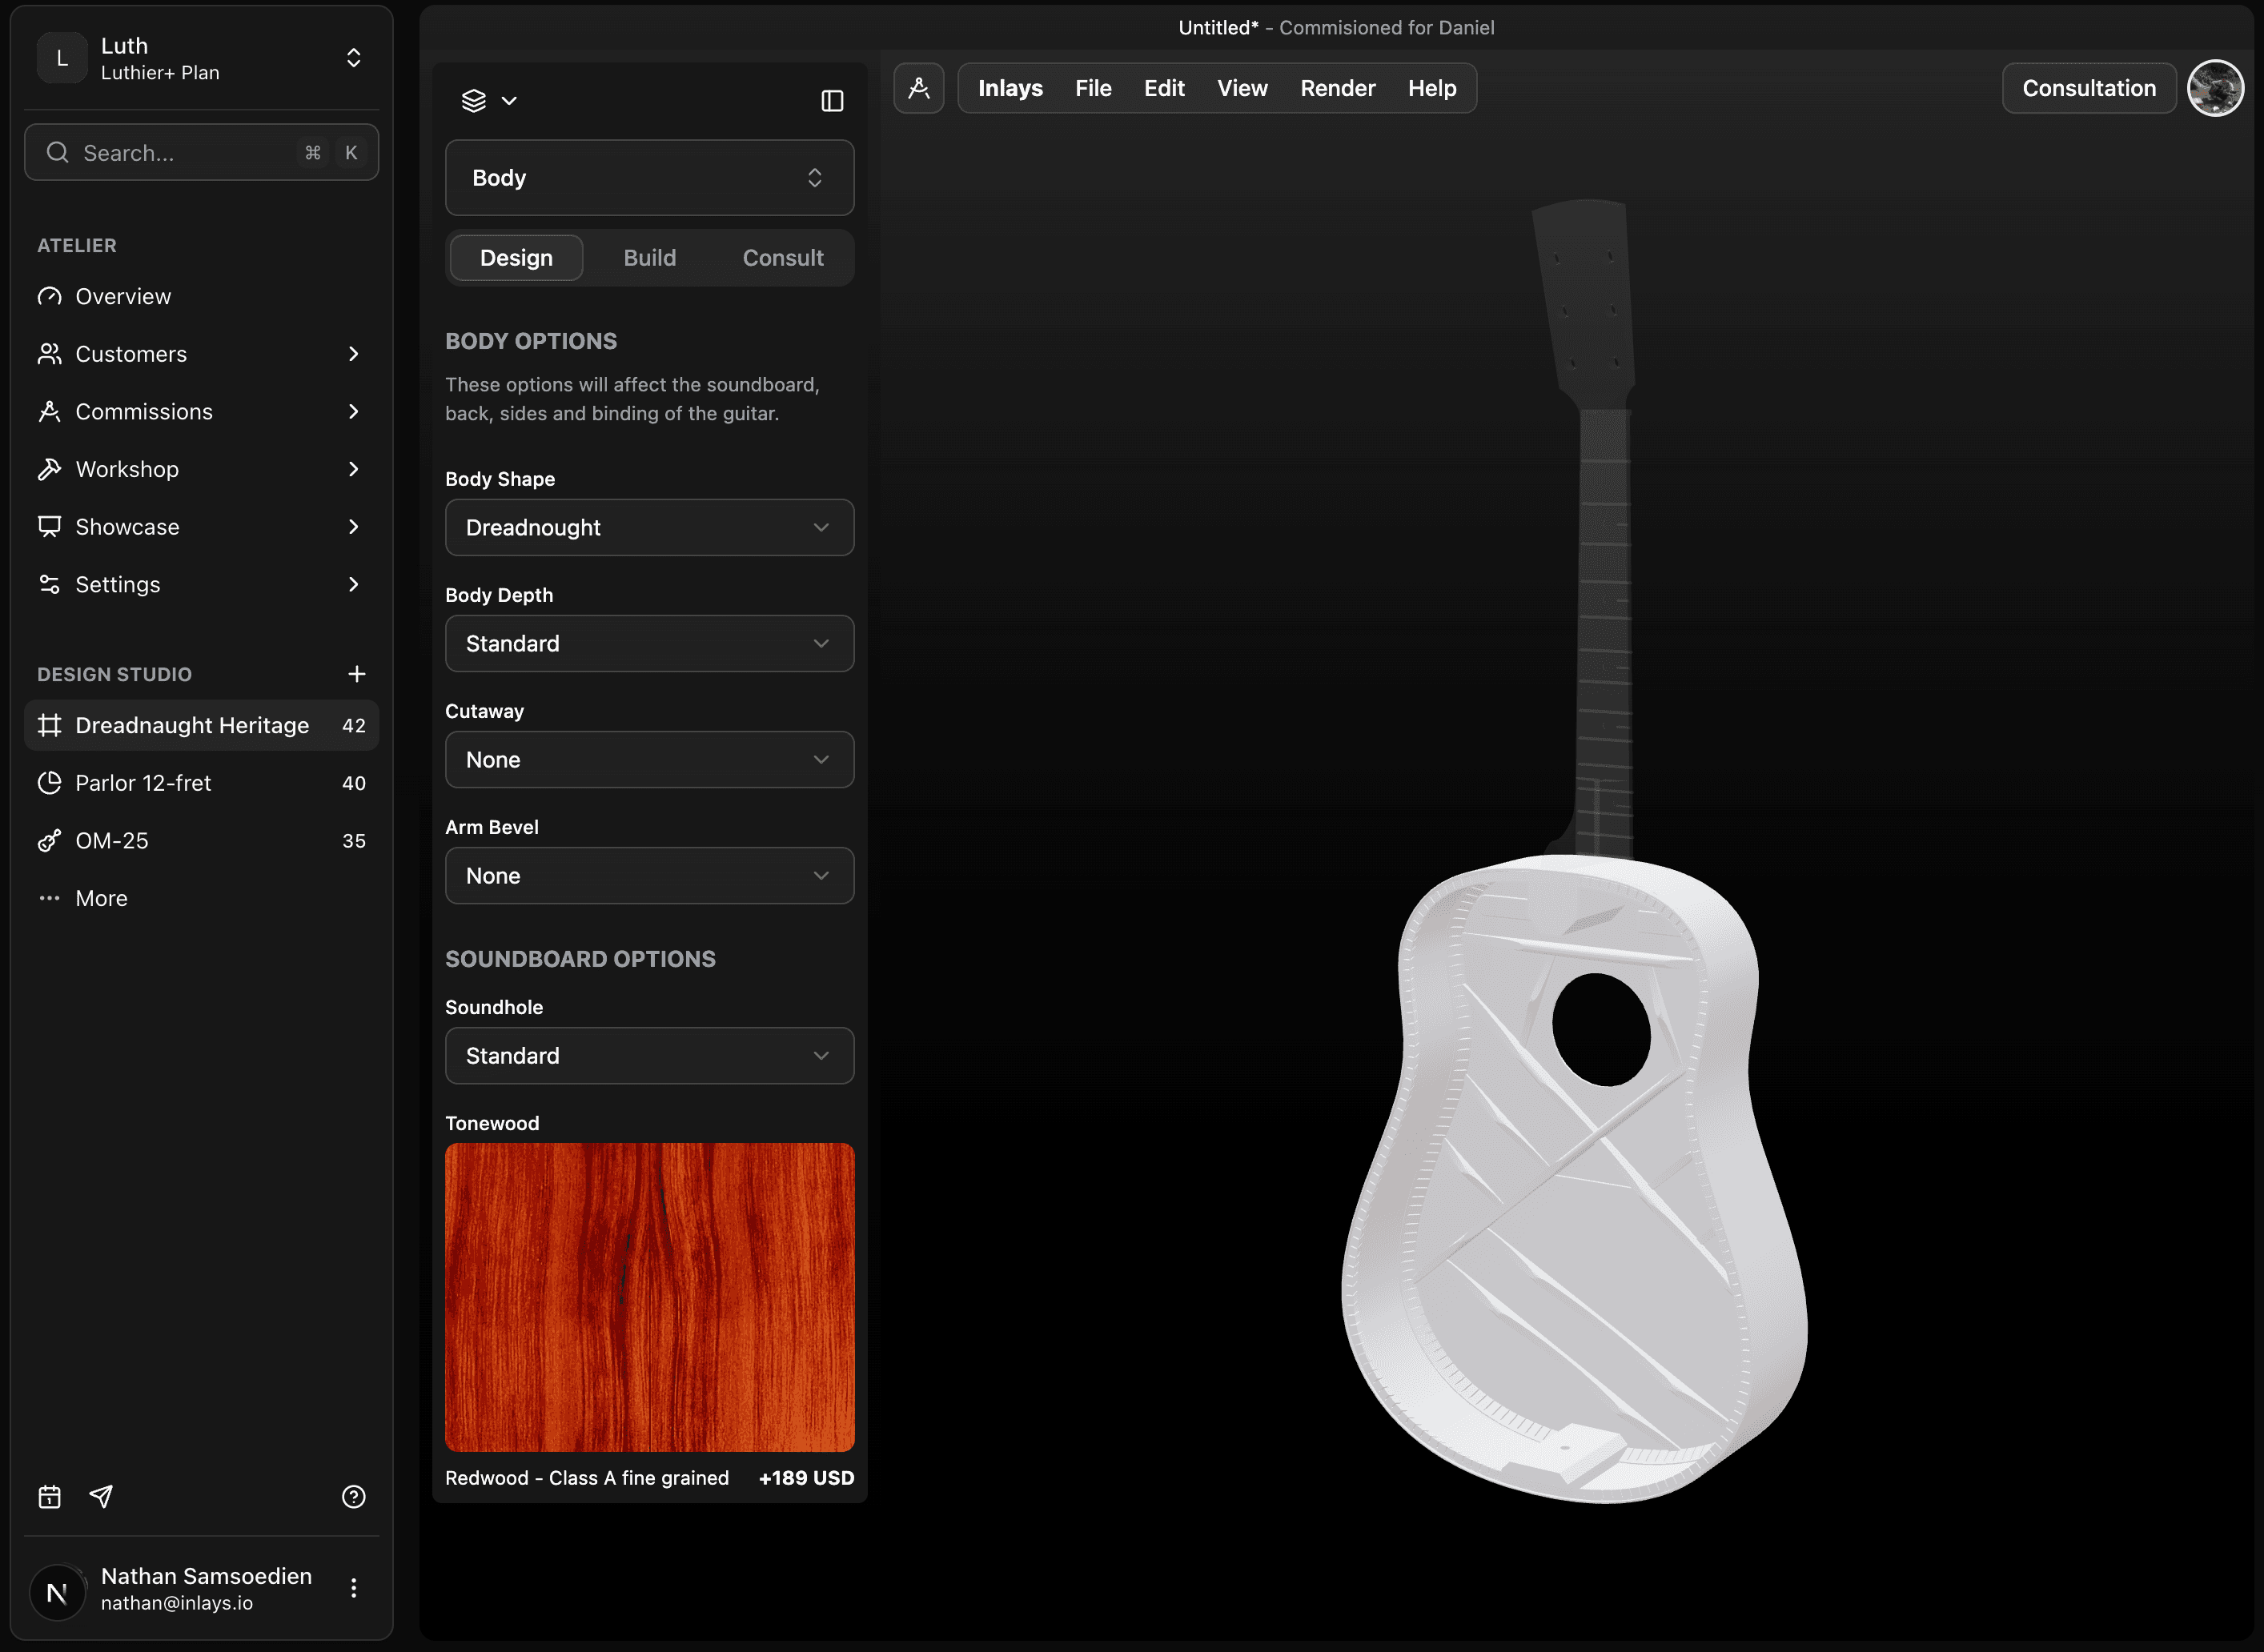
Task: Open the Body Shape dropdown
Action: tap(649, 527)
